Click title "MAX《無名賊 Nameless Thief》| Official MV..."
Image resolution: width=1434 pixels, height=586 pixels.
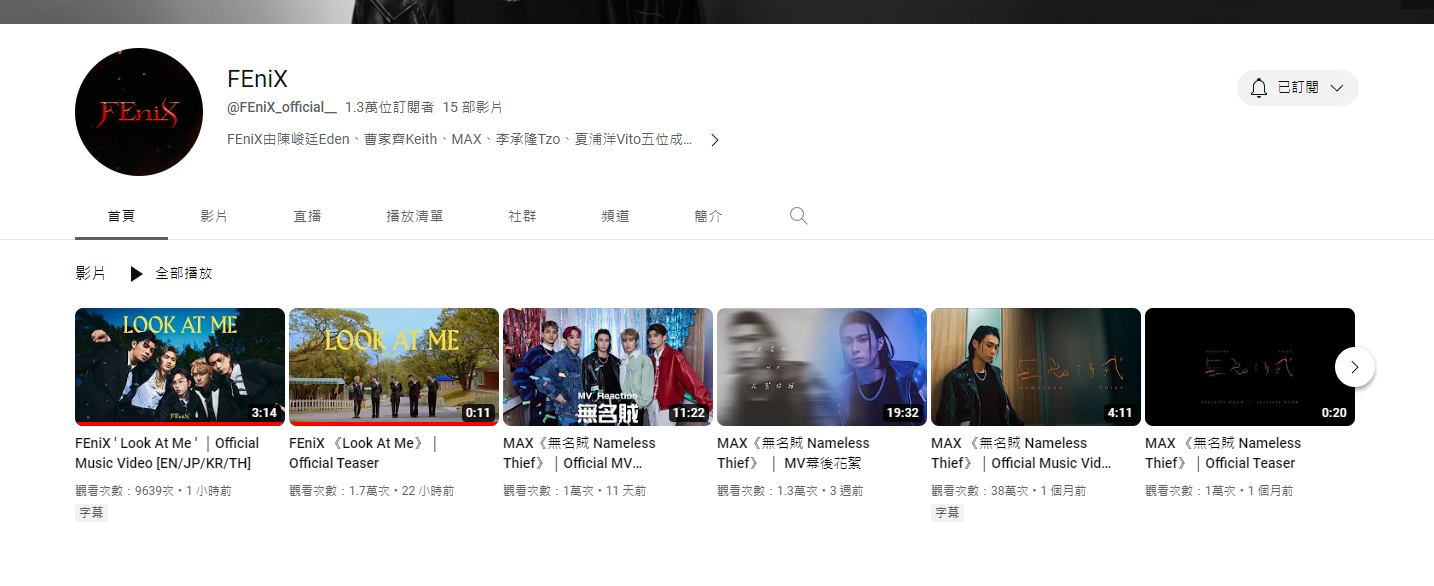pos(580,453)
